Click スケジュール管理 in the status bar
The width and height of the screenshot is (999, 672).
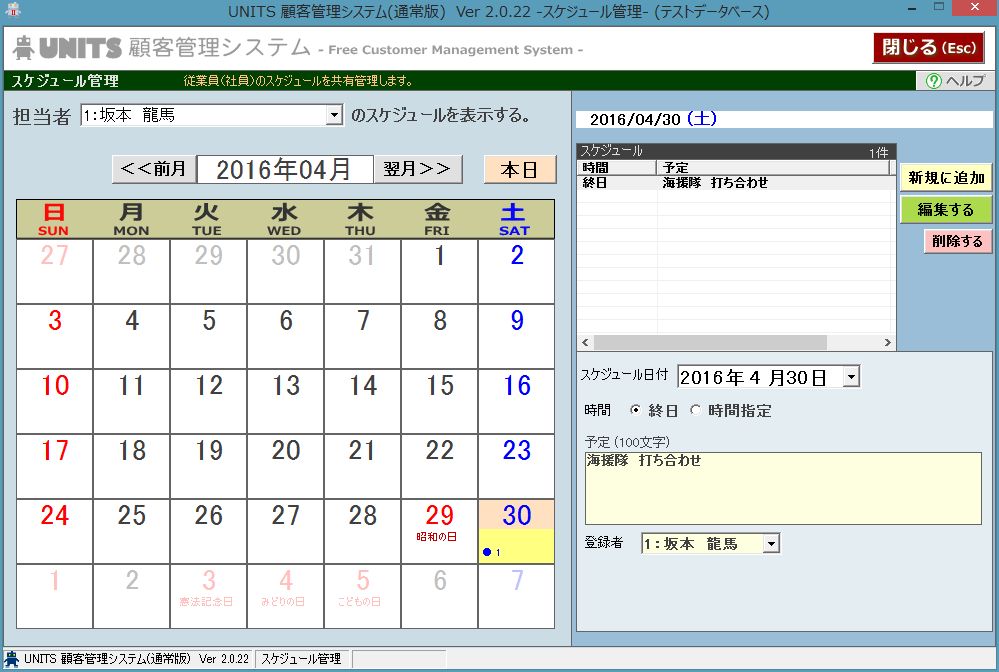click(x=302, y=659)
